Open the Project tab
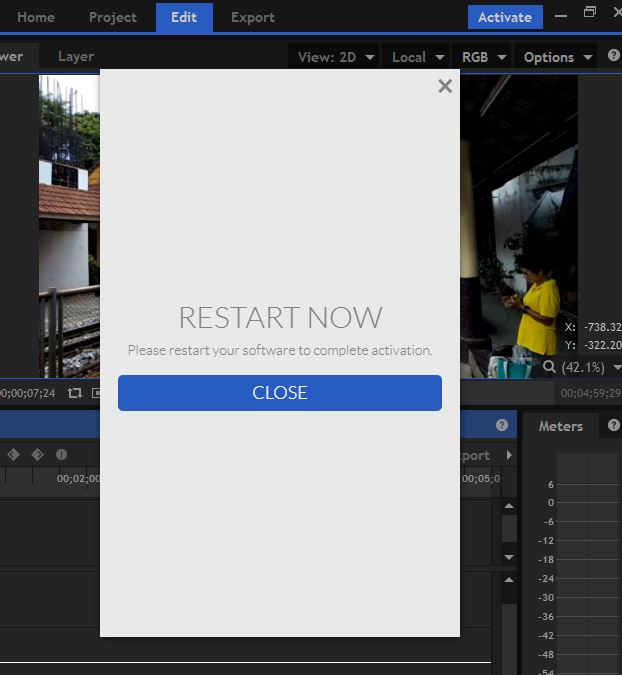The width and height of the screenshot is (622, 675). point(113,17)
